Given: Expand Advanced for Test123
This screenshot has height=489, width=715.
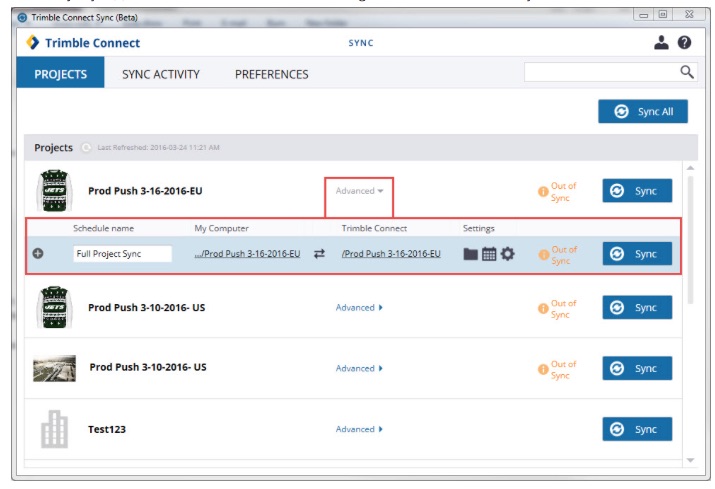Looking at the screenshot, I should 359,429.
